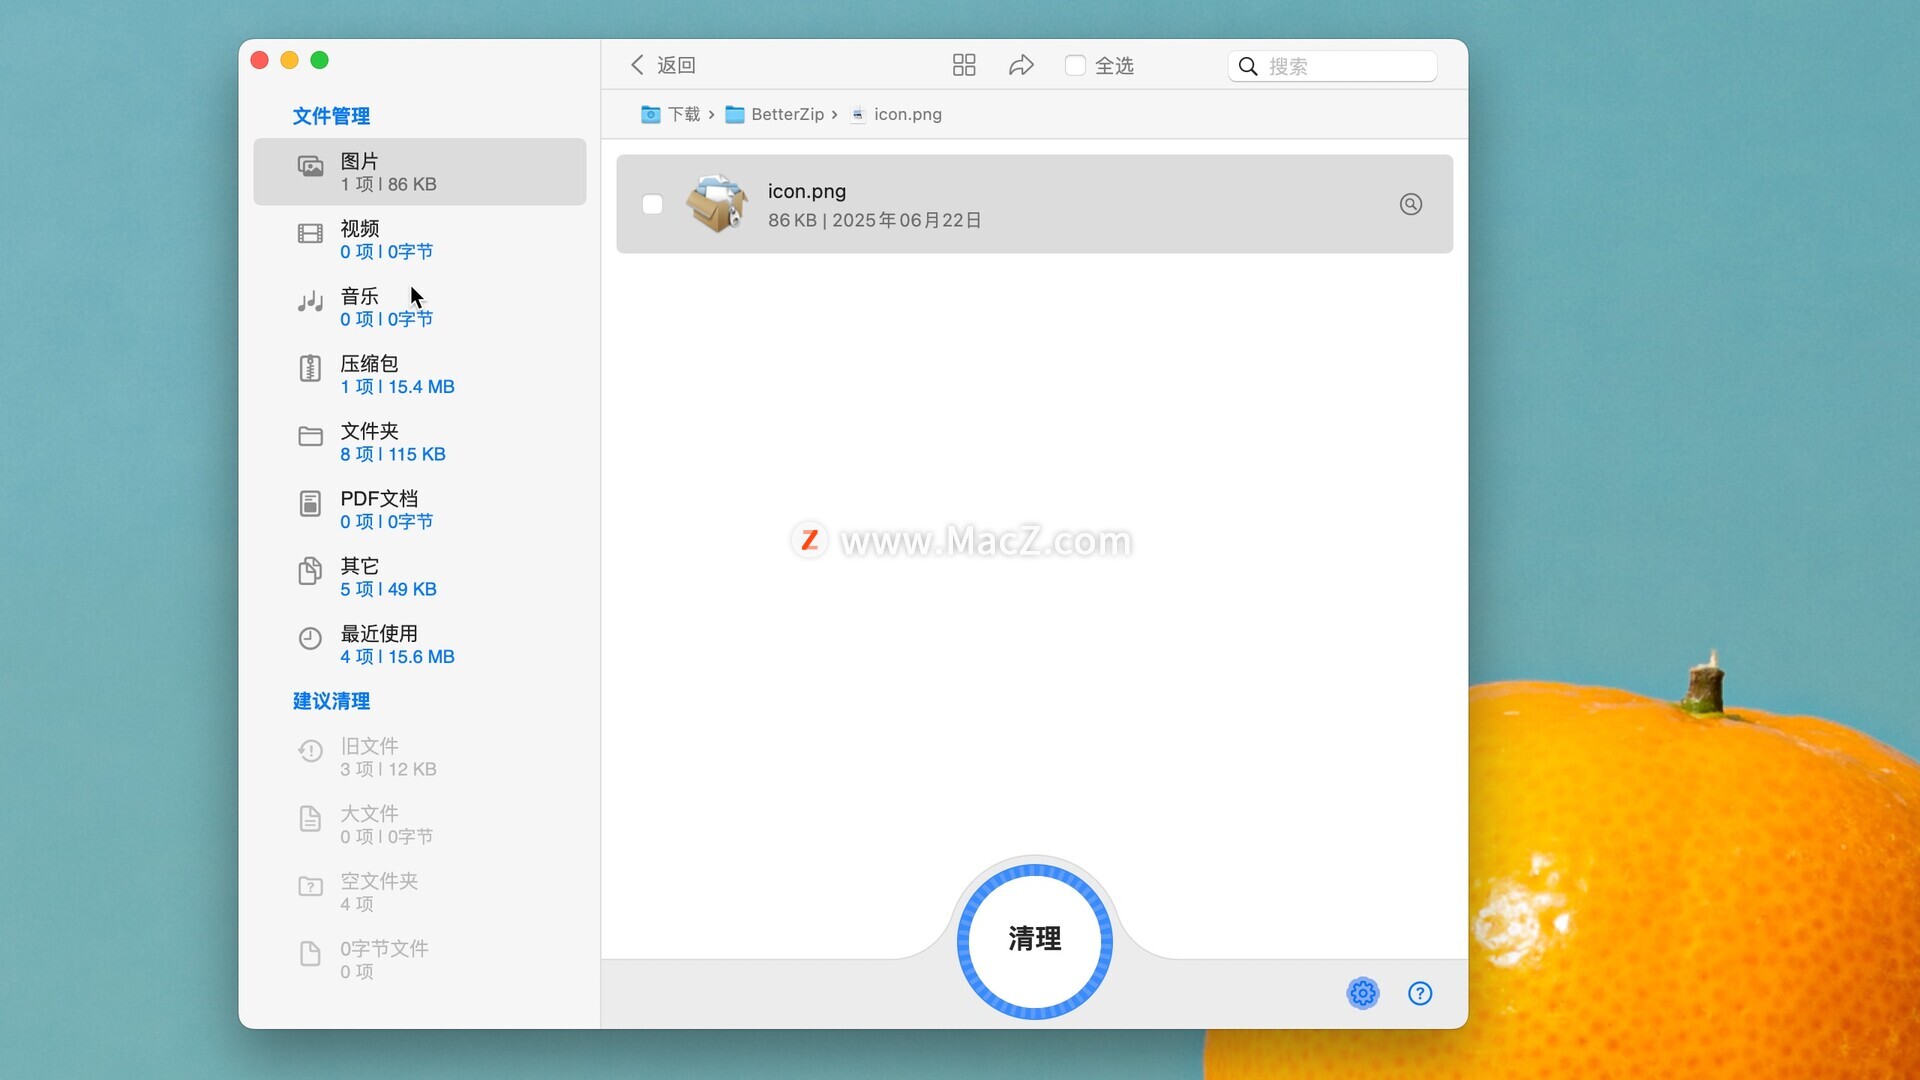The width and height of the screenshot is (1920, 1080).
Task: Click icon.png in the breadcrumb path
Action: [x=907, y=114]
